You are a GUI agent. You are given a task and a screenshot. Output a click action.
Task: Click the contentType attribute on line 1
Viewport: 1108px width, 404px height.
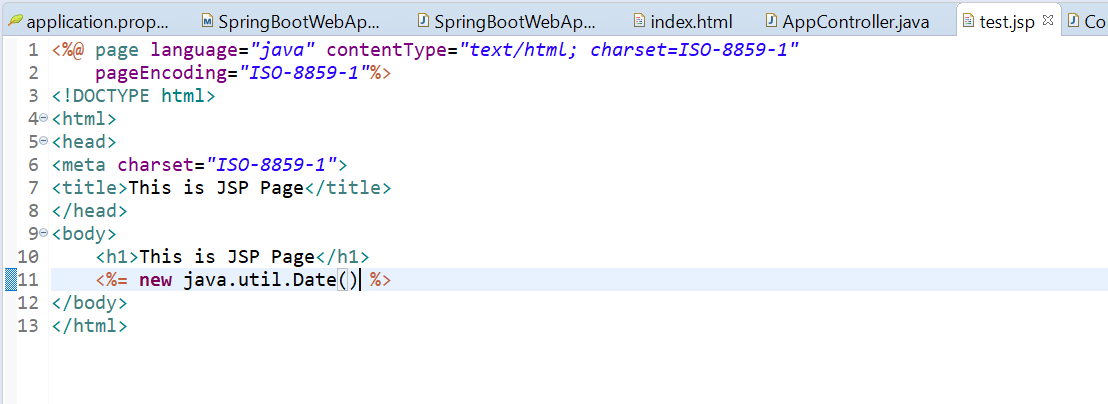pyautogui.click(x=387, y=50)
